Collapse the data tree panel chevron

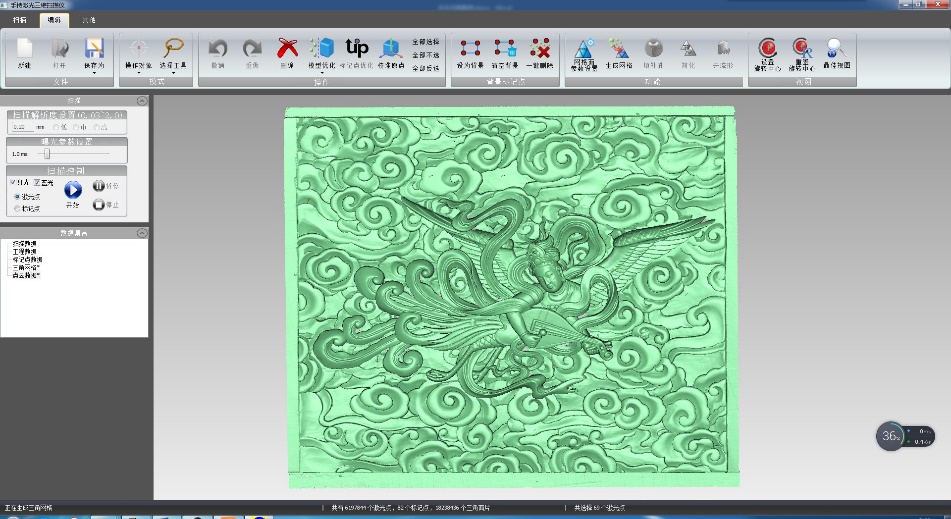click(141, 233)
